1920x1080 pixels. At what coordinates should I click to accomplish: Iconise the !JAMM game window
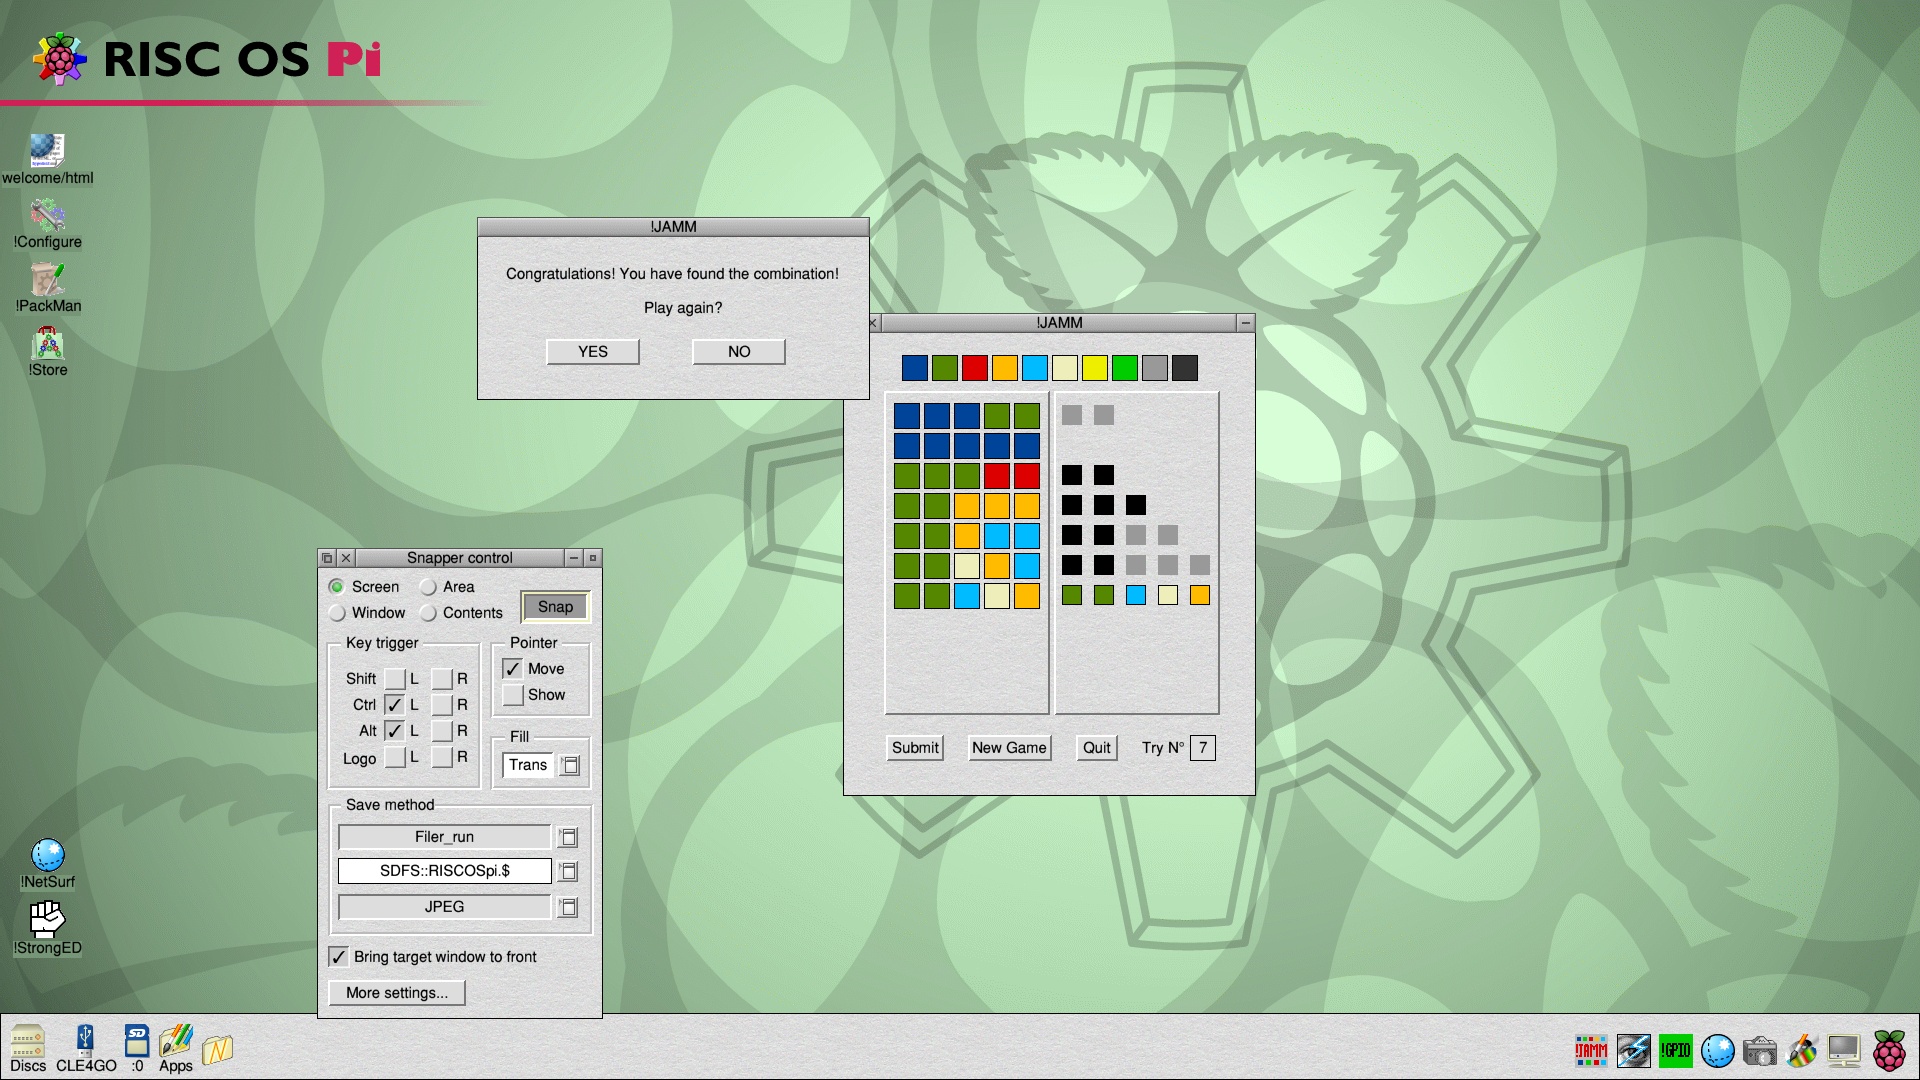click(x=1245, y=323)
